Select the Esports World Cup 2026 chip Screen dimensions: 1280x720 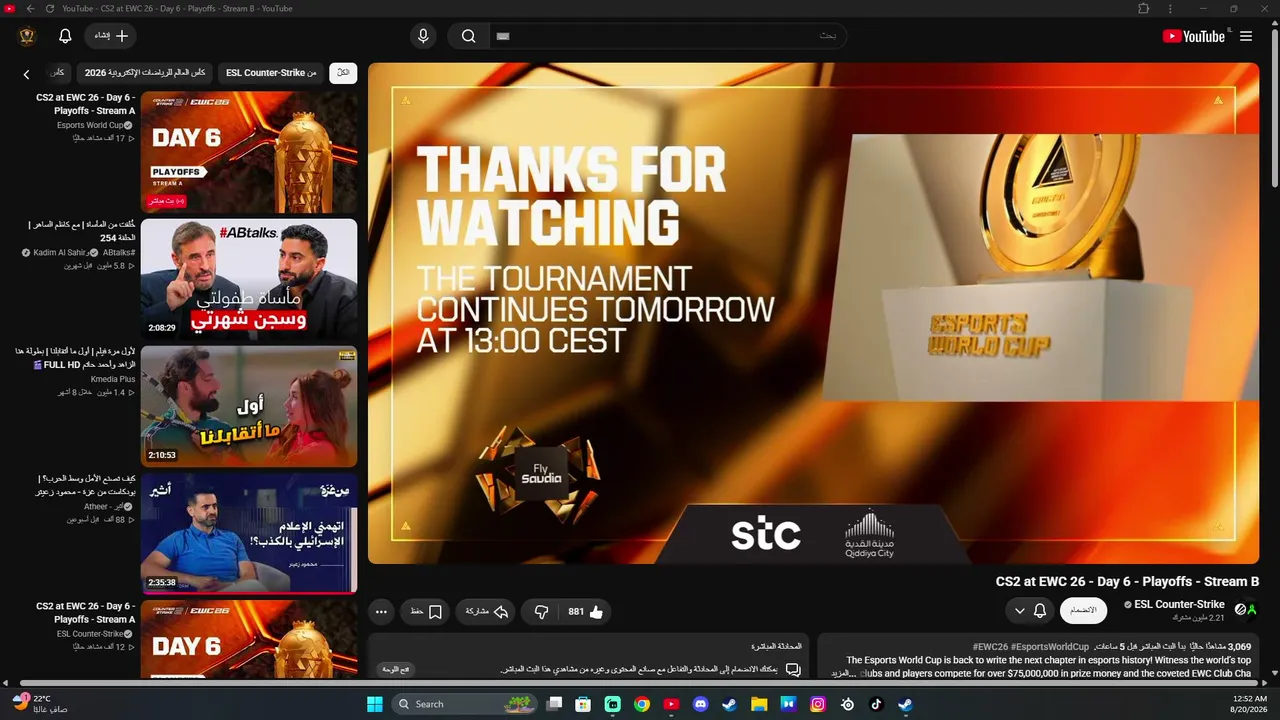pos(145,73)
